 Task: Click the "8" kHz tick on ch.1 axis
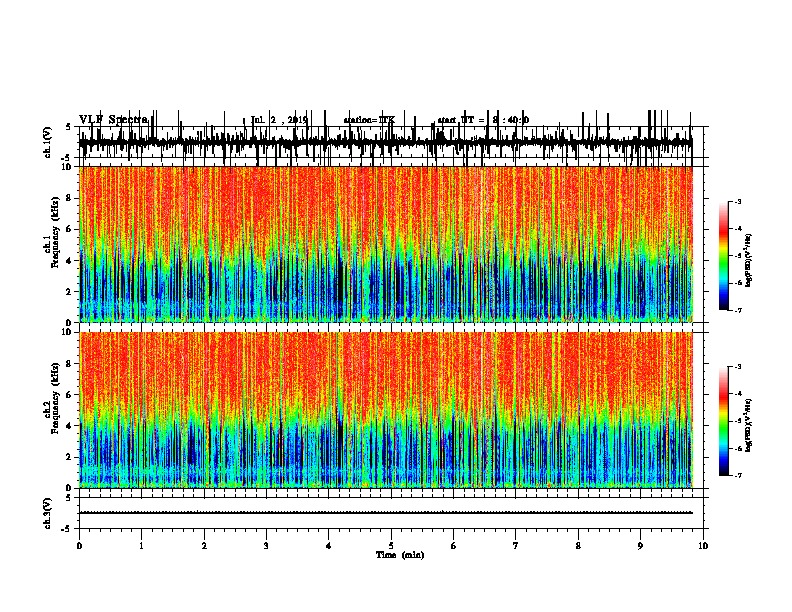pyautogui.click(x=69, y=198)
